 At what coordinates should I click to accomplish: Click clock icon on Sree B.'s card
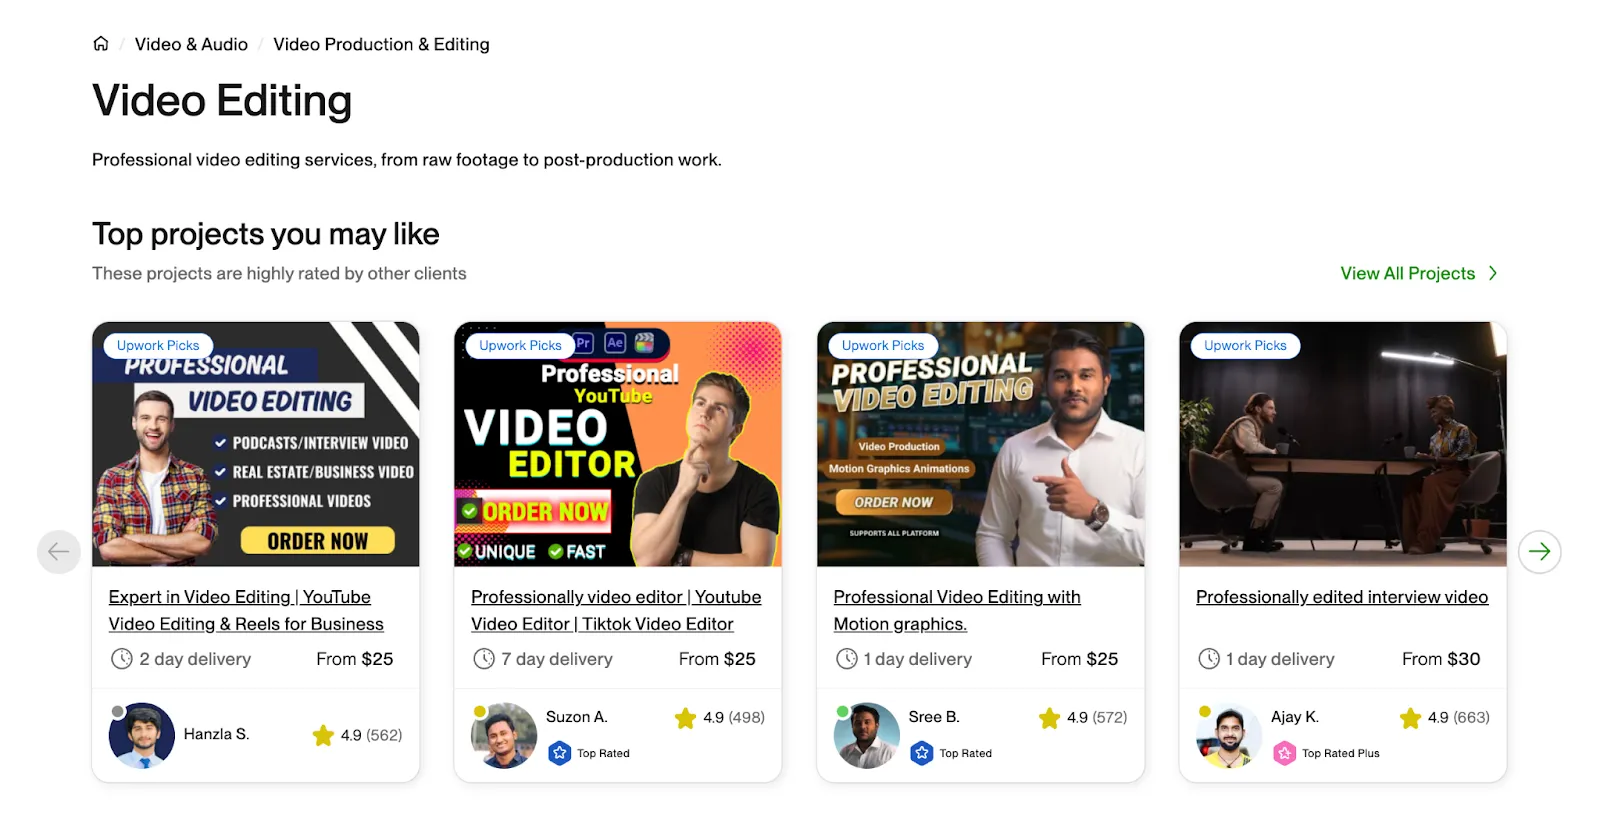tap(847, 659)
